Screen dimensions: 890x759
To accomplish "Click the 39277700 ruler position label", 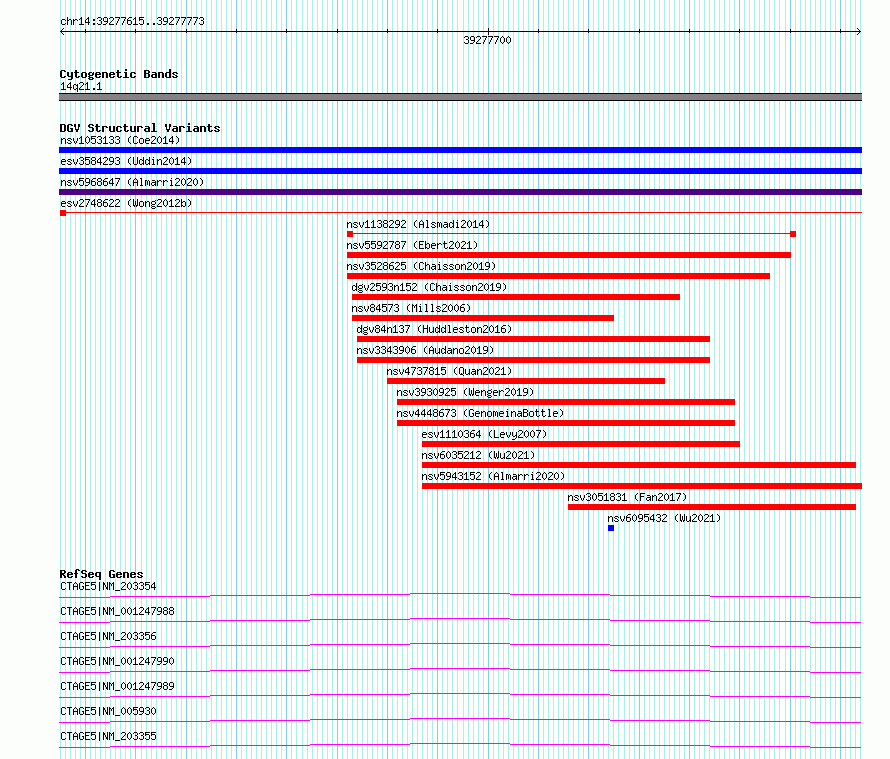I will click(x=487, y=40).
